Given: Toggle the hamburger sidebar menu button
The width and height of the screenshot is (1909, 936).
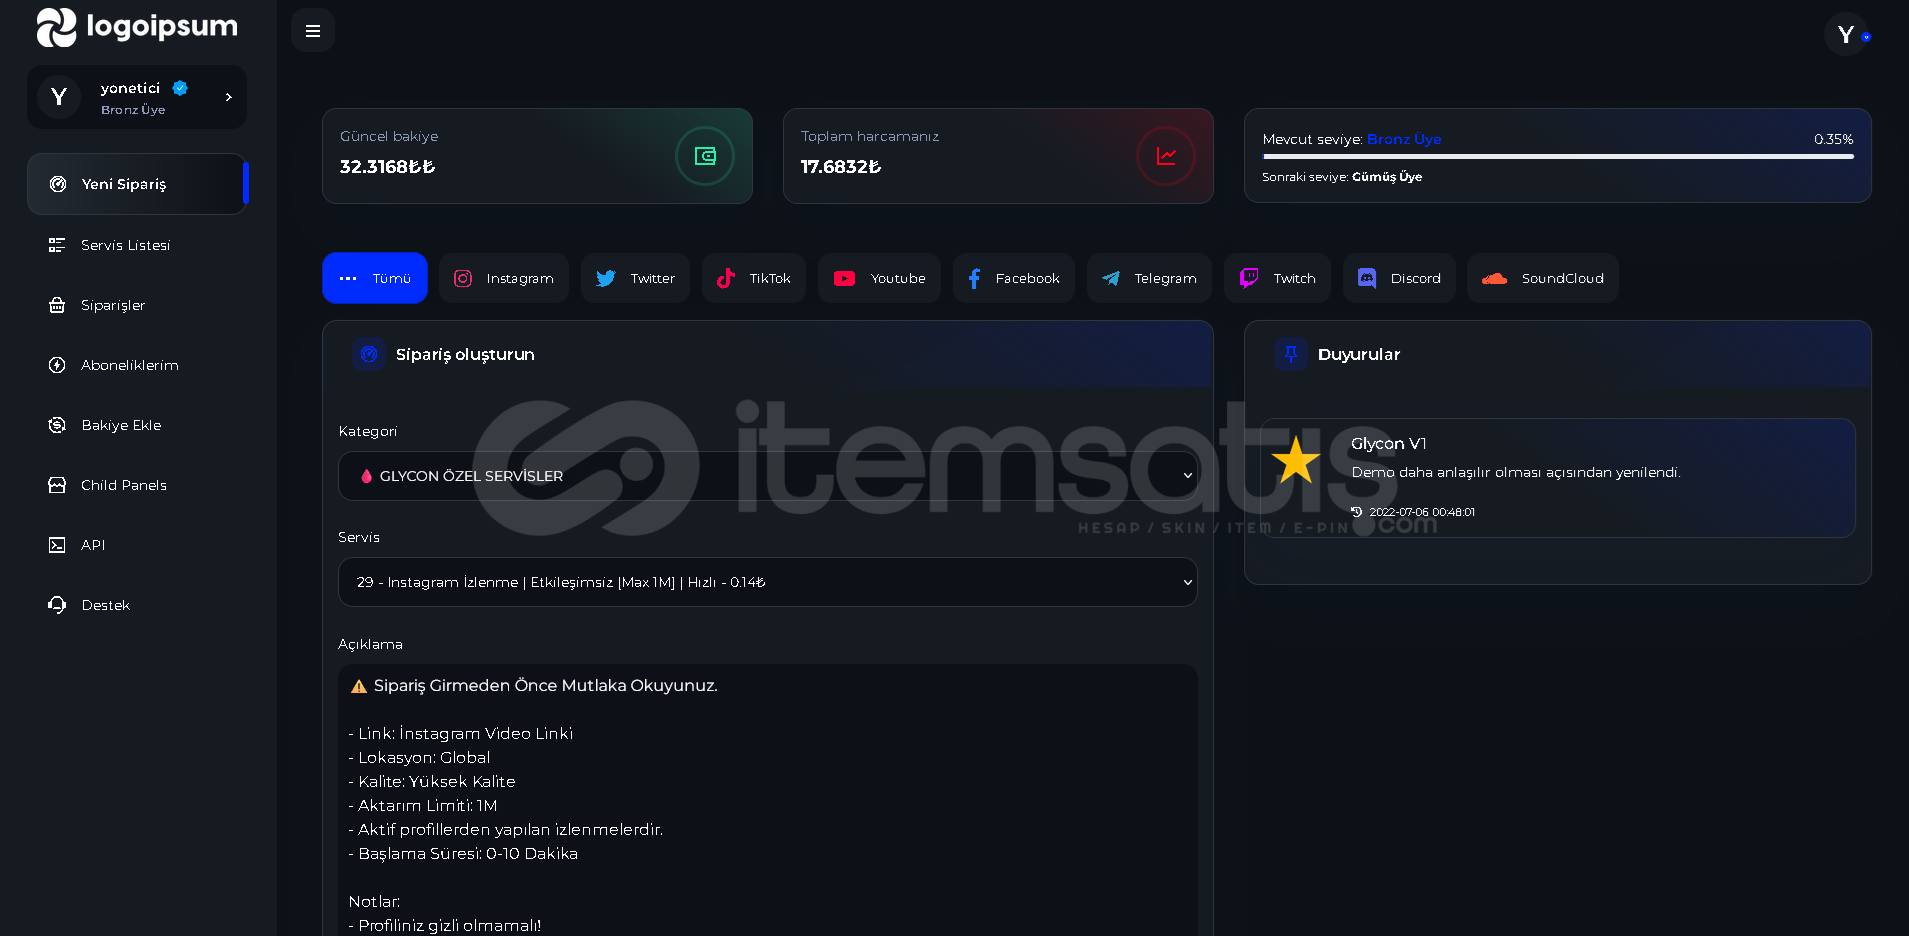Looking at the screenshot, I should [x=313, y=31].
